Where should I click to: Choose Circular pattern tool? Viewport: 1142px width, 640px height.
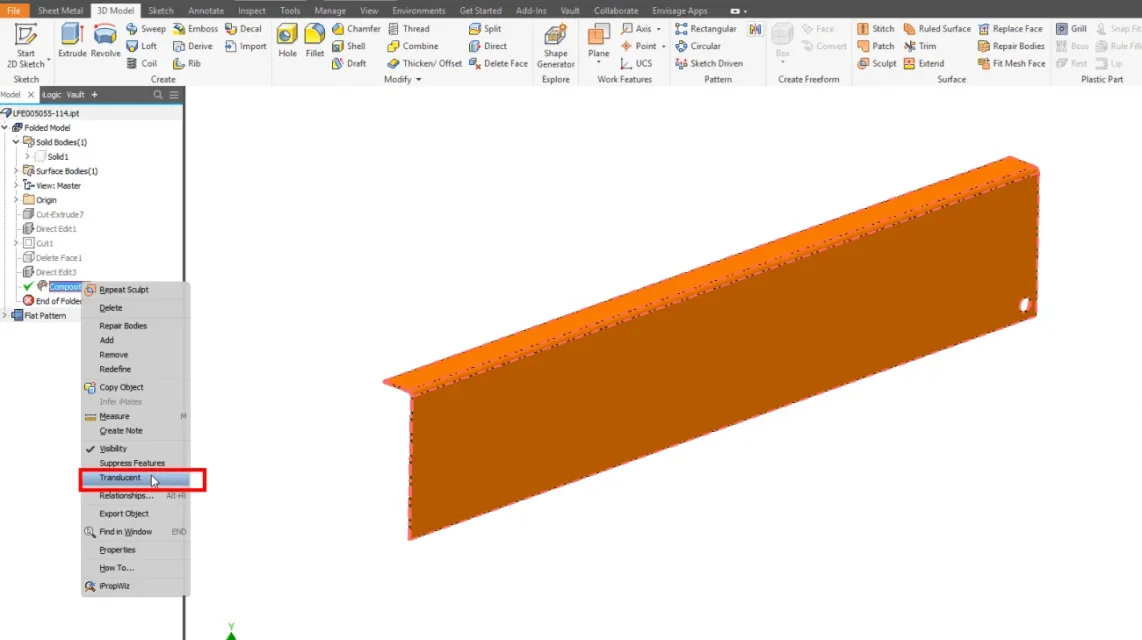pyautogui.click(x=698, y=46)
